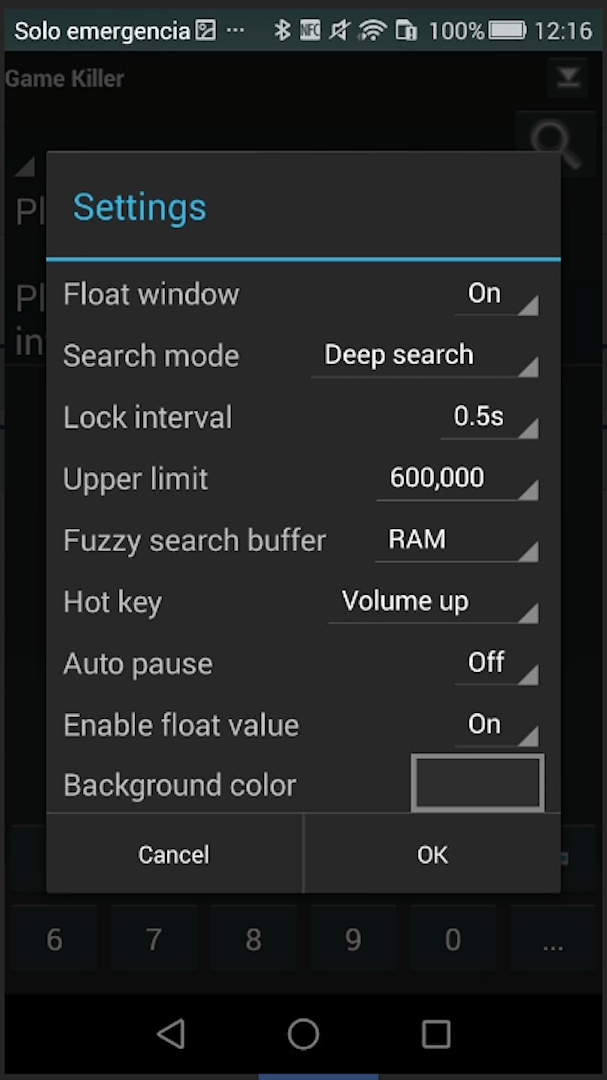607x1080 pixels.
Task: Tap the battery status icon
Action: 507,30
